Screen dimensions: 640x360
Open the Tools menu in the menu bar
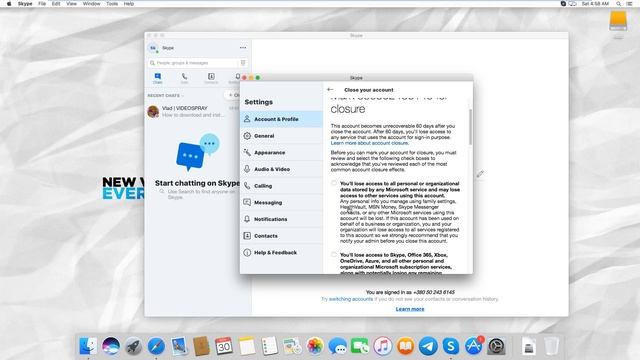tap(112, 4)
